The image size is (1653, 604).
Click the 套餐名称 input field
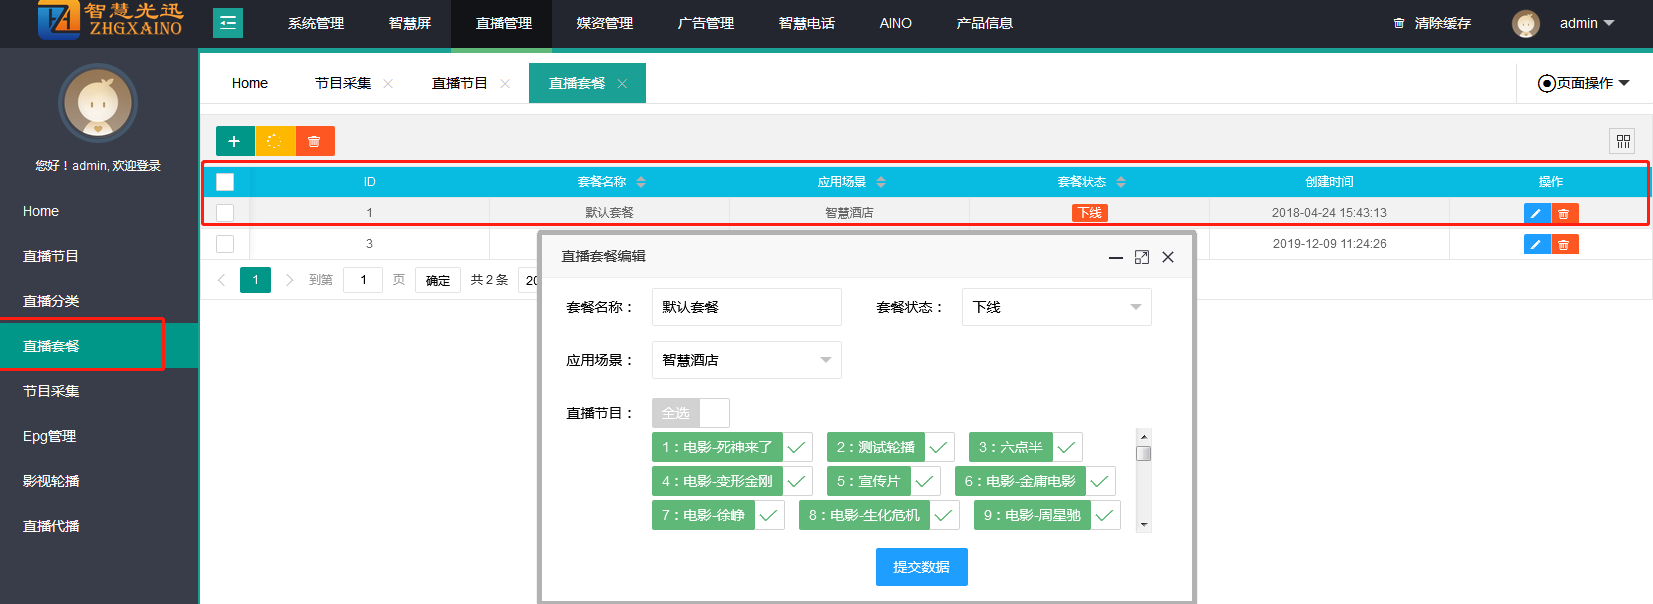(746, 307)
